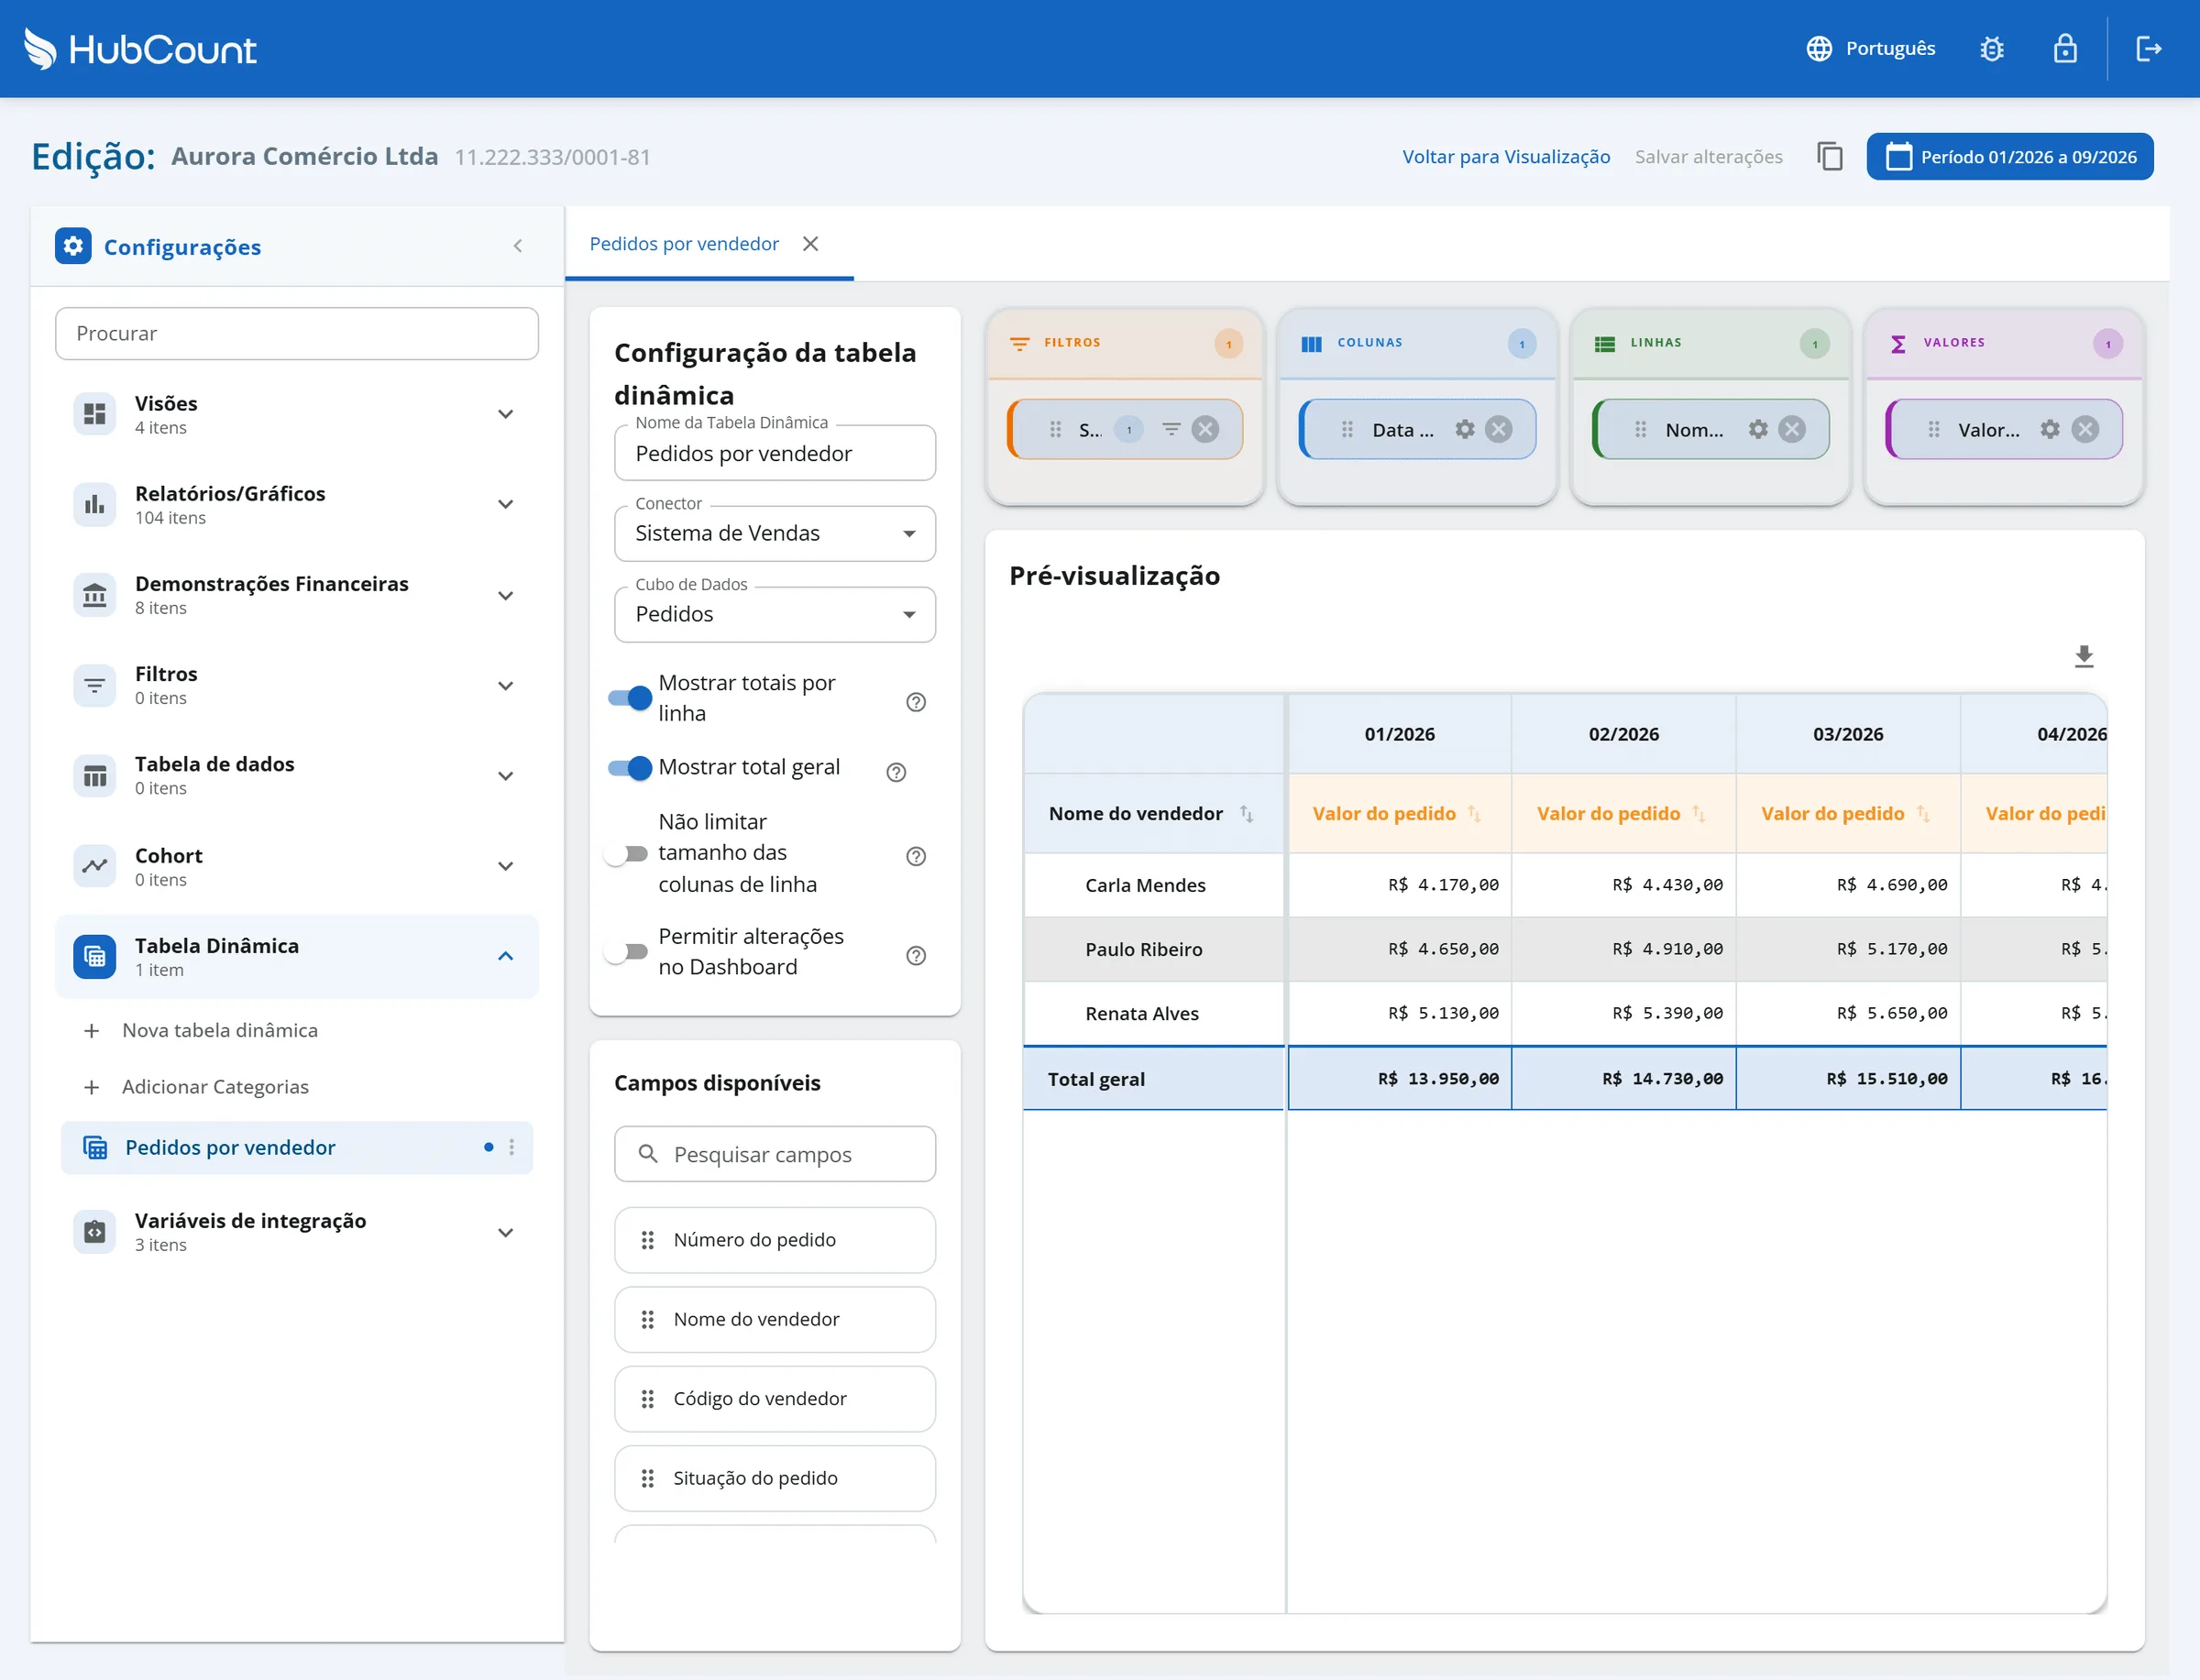
Task: Change language from Português
Action: coord(1870,48)
